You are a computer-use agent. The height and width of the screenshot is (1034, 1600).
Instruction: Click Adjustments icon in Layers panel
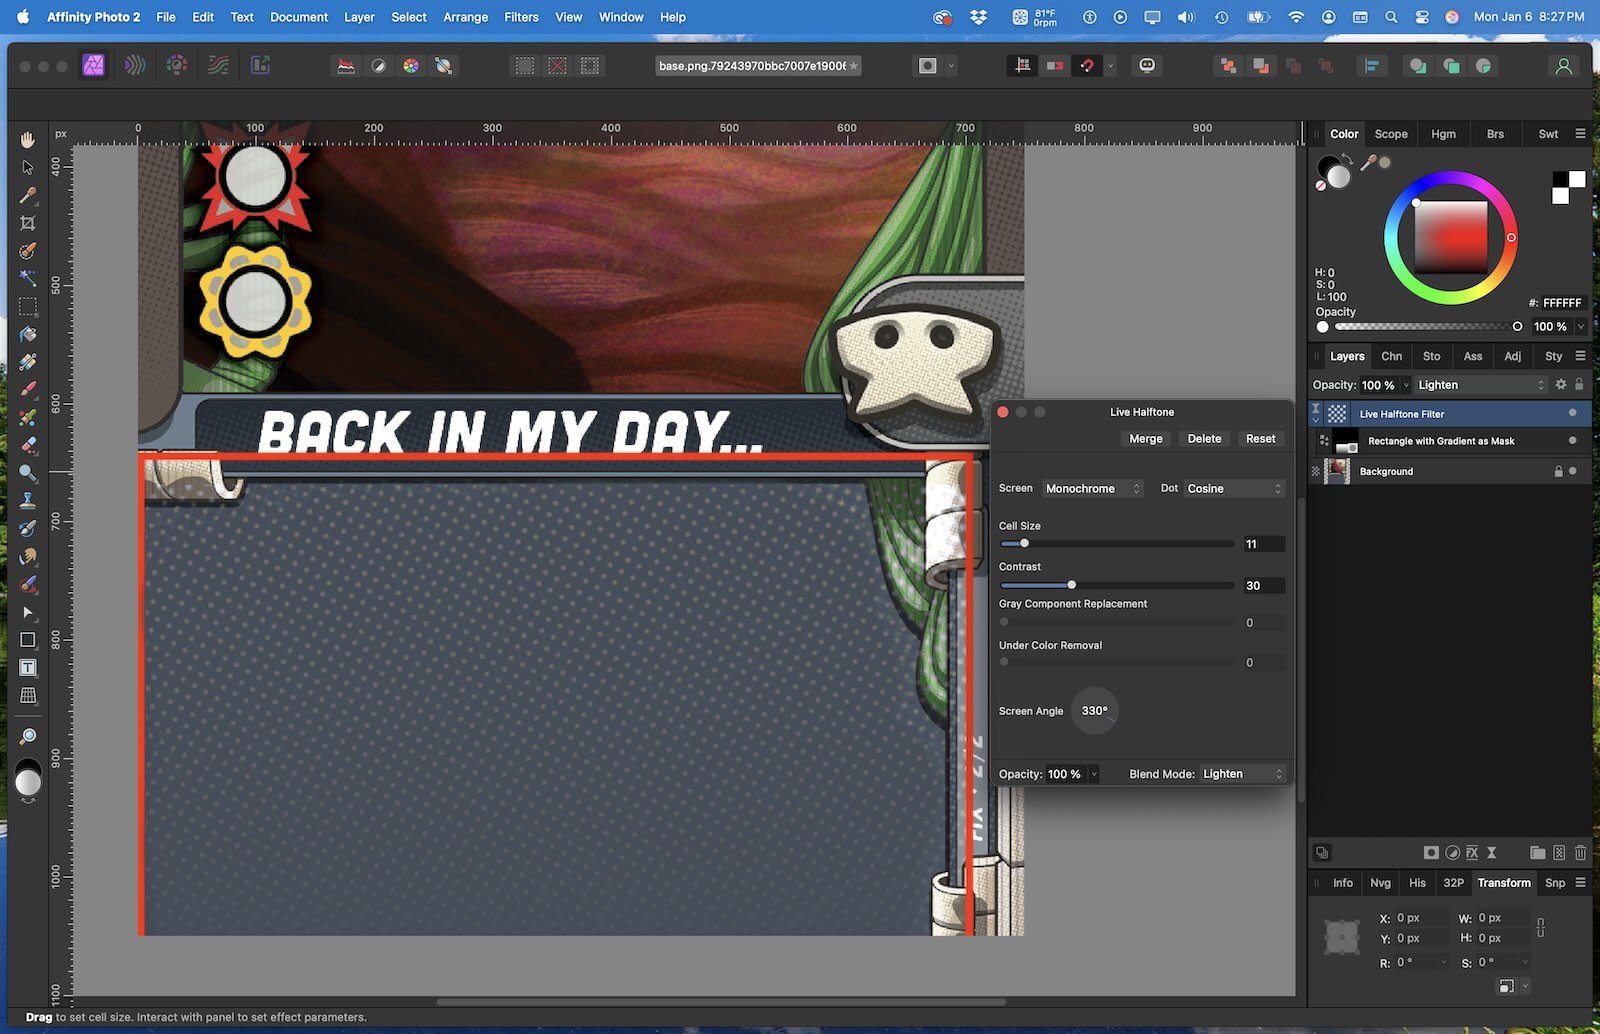pyautogui.click(x=1452, y=853)
